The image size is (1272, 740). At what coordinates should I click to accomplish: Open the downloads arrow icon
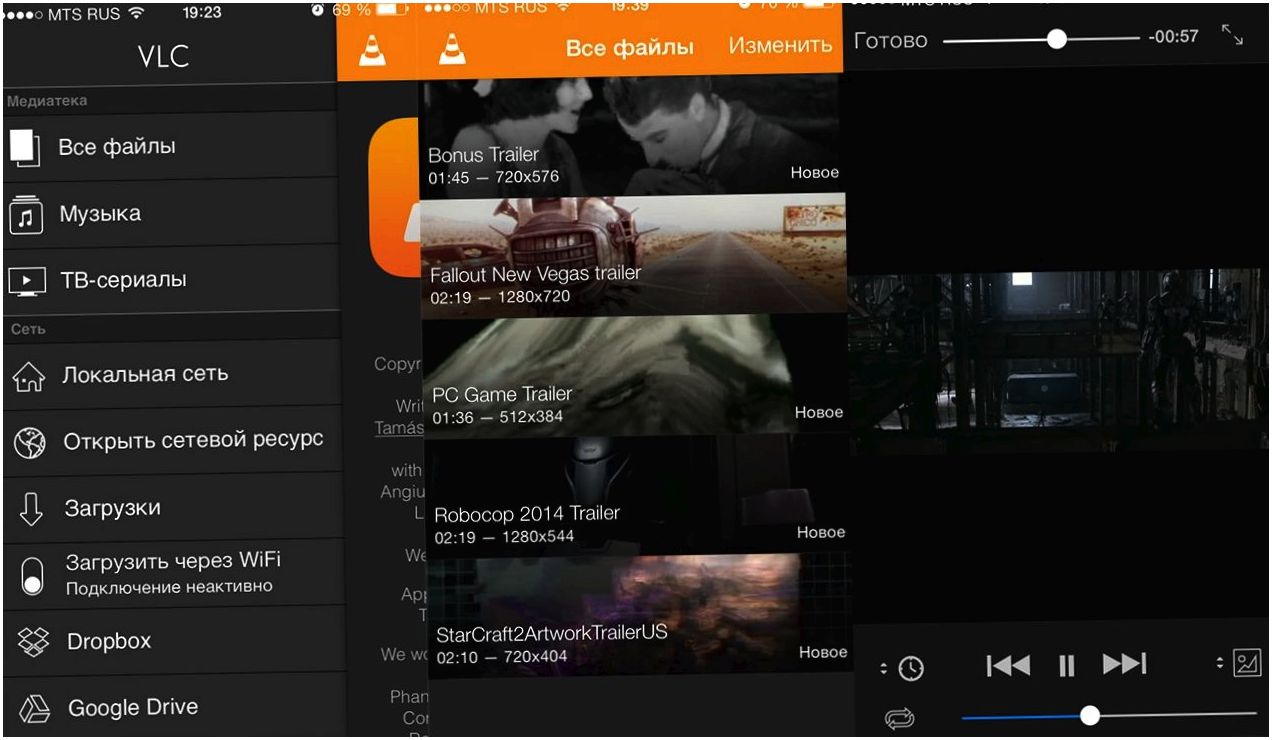click(x=31, y=509)
